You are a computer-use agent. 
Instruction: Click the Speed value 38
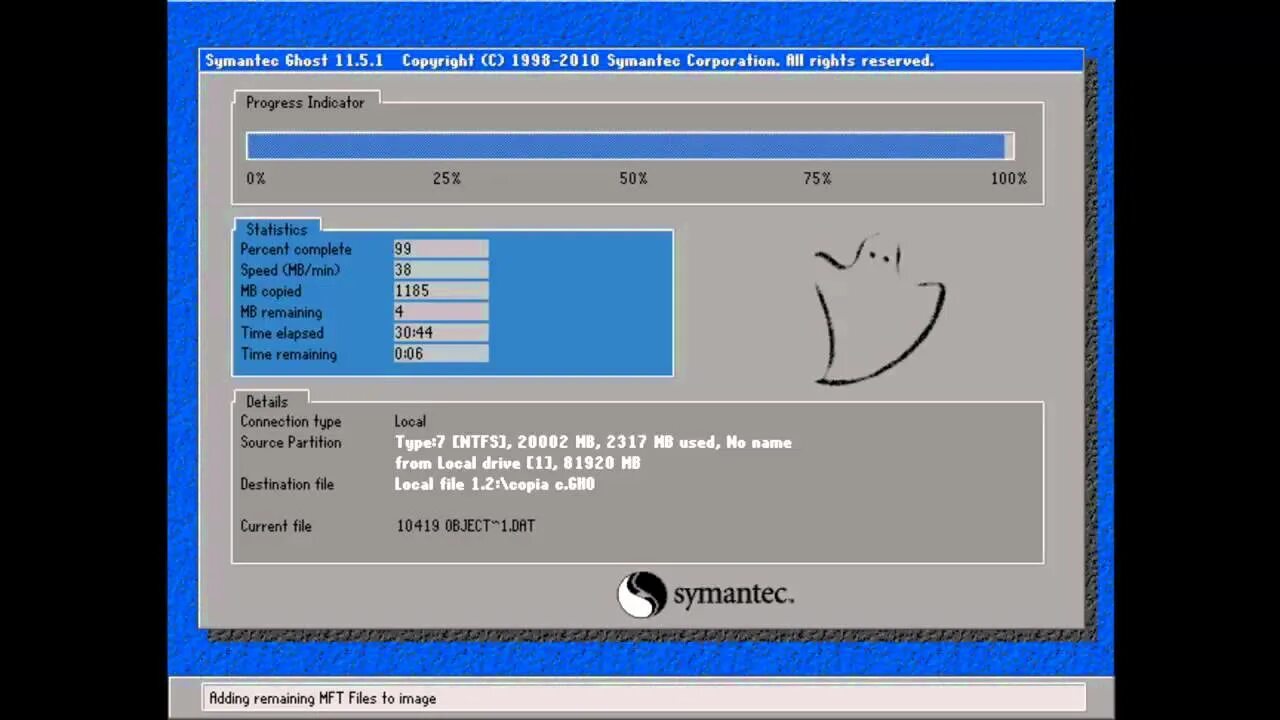441,270
